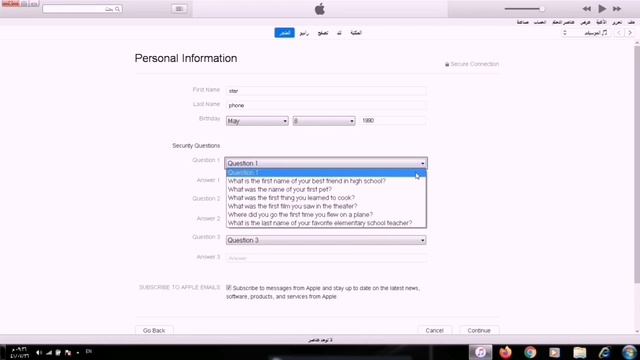
Task: Select the highlighted blue Store tab
Action: coord(284,33)
